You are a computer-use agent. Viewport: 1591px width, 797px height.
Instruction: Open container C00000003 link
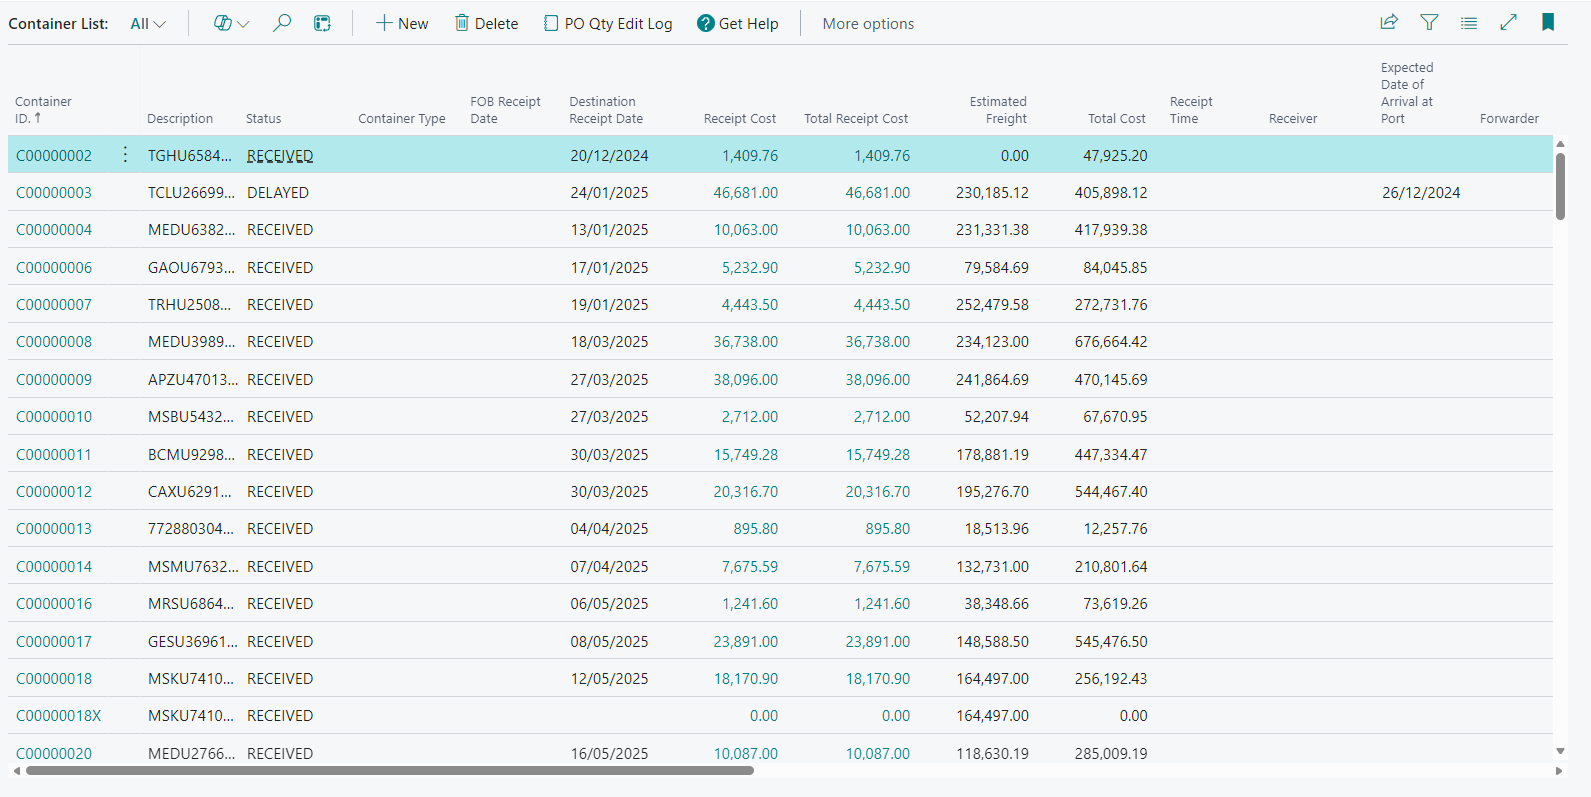(x=54, y=192)
